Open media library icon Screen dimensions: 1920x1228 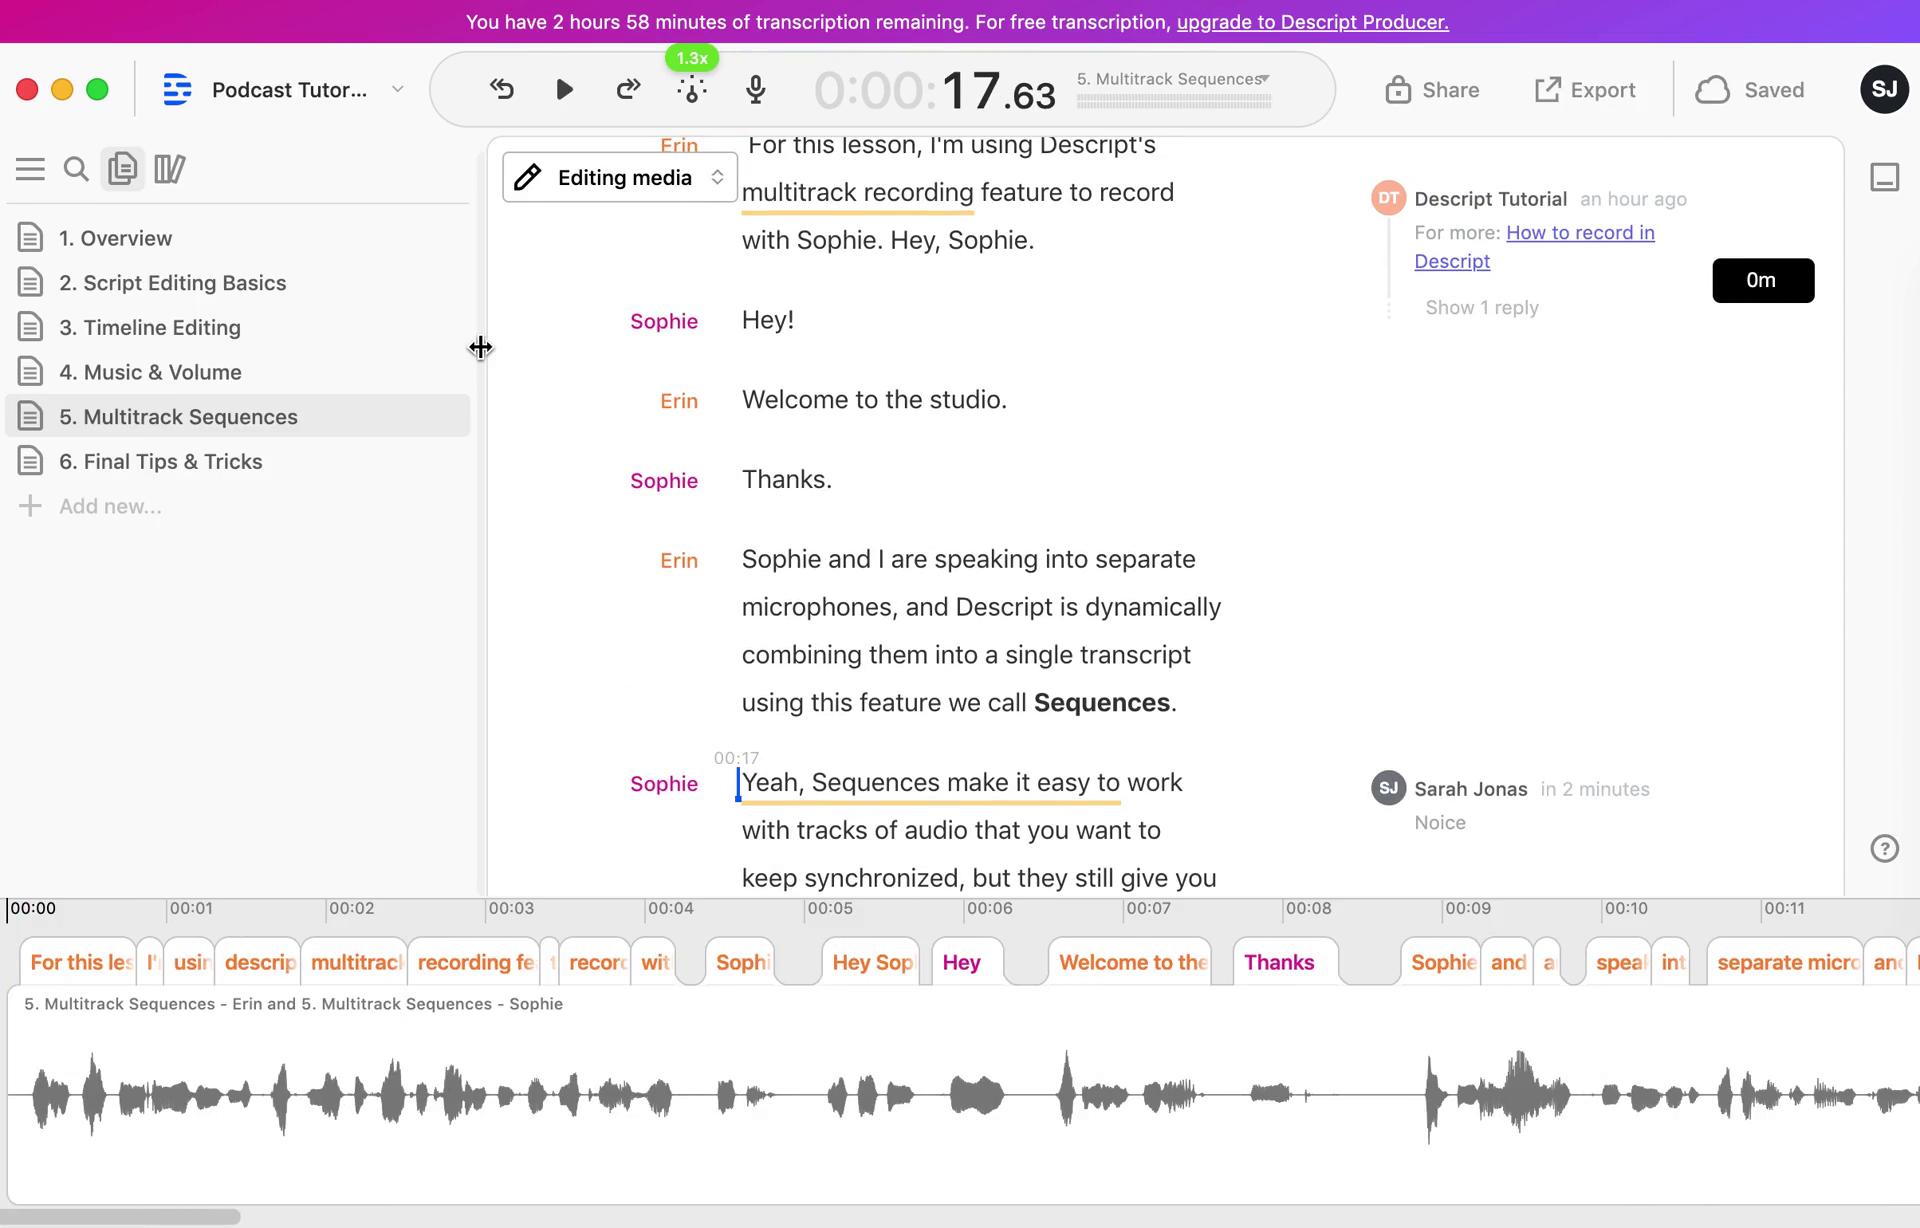click(170, 169)
